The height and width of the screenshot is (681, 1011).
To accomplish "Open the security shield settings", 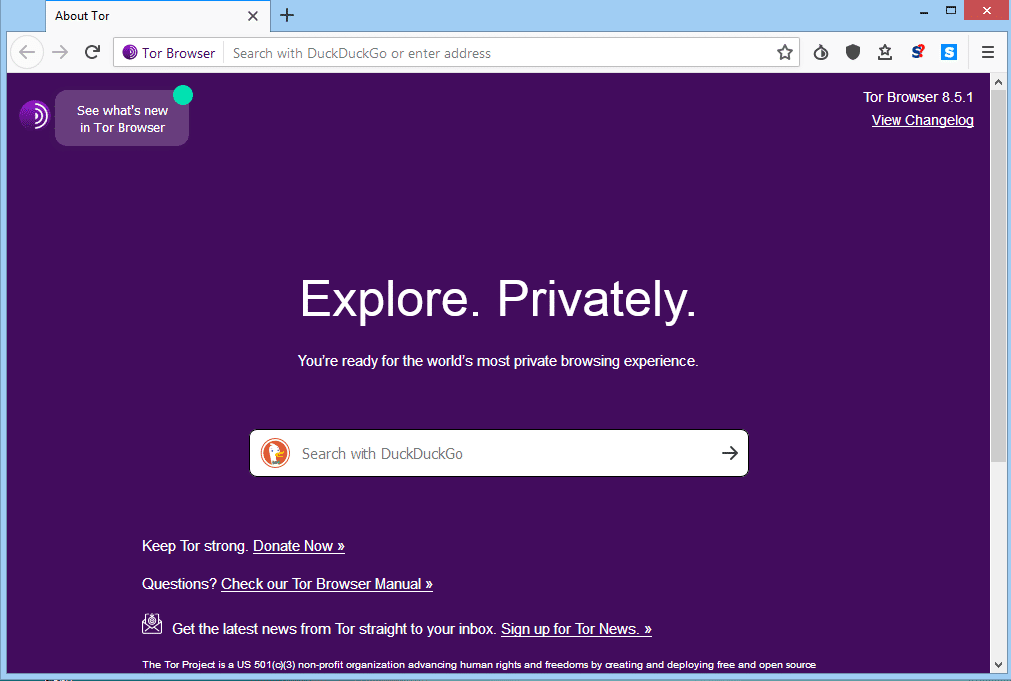I will pyautogui.click(x=853, y=52).
